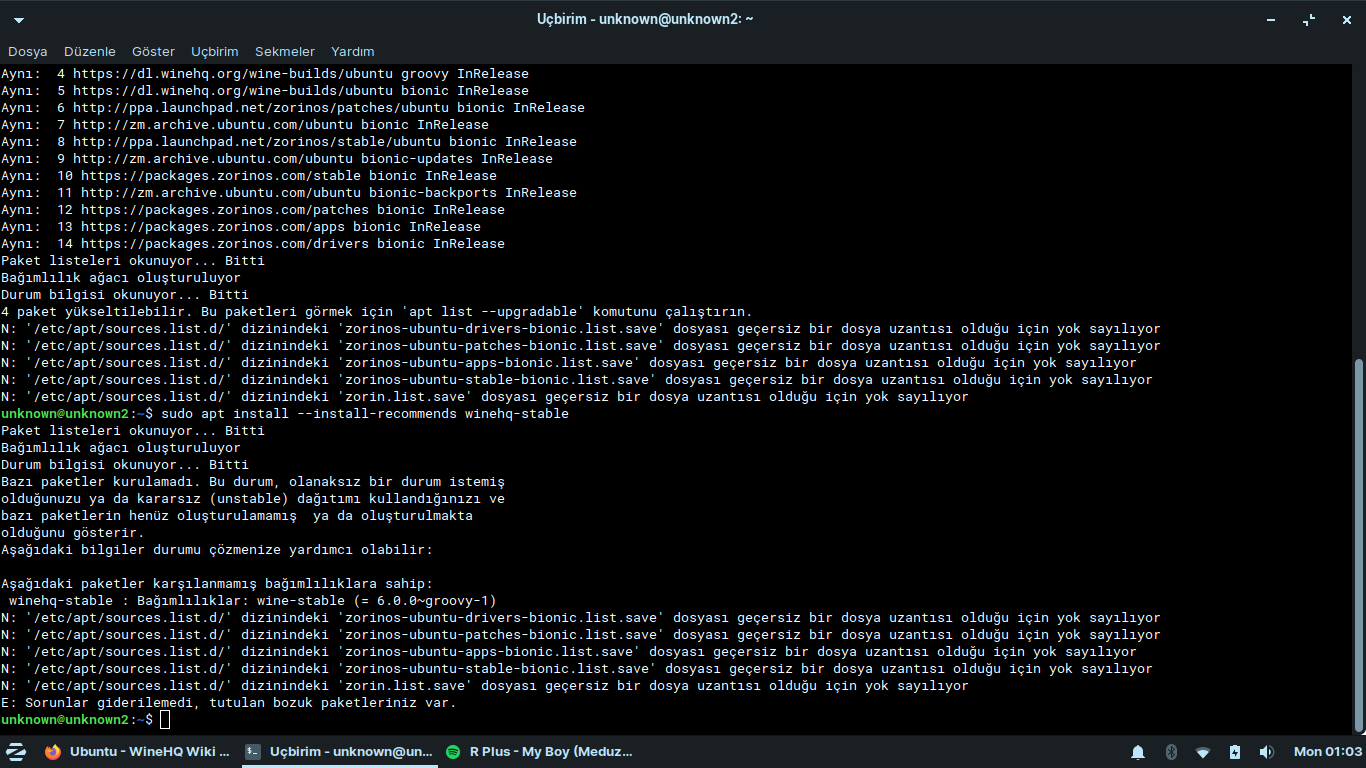
Task: Click the 'olduğunuzu ya da kararsız (unstable)' line
Action: coord(253,499)
